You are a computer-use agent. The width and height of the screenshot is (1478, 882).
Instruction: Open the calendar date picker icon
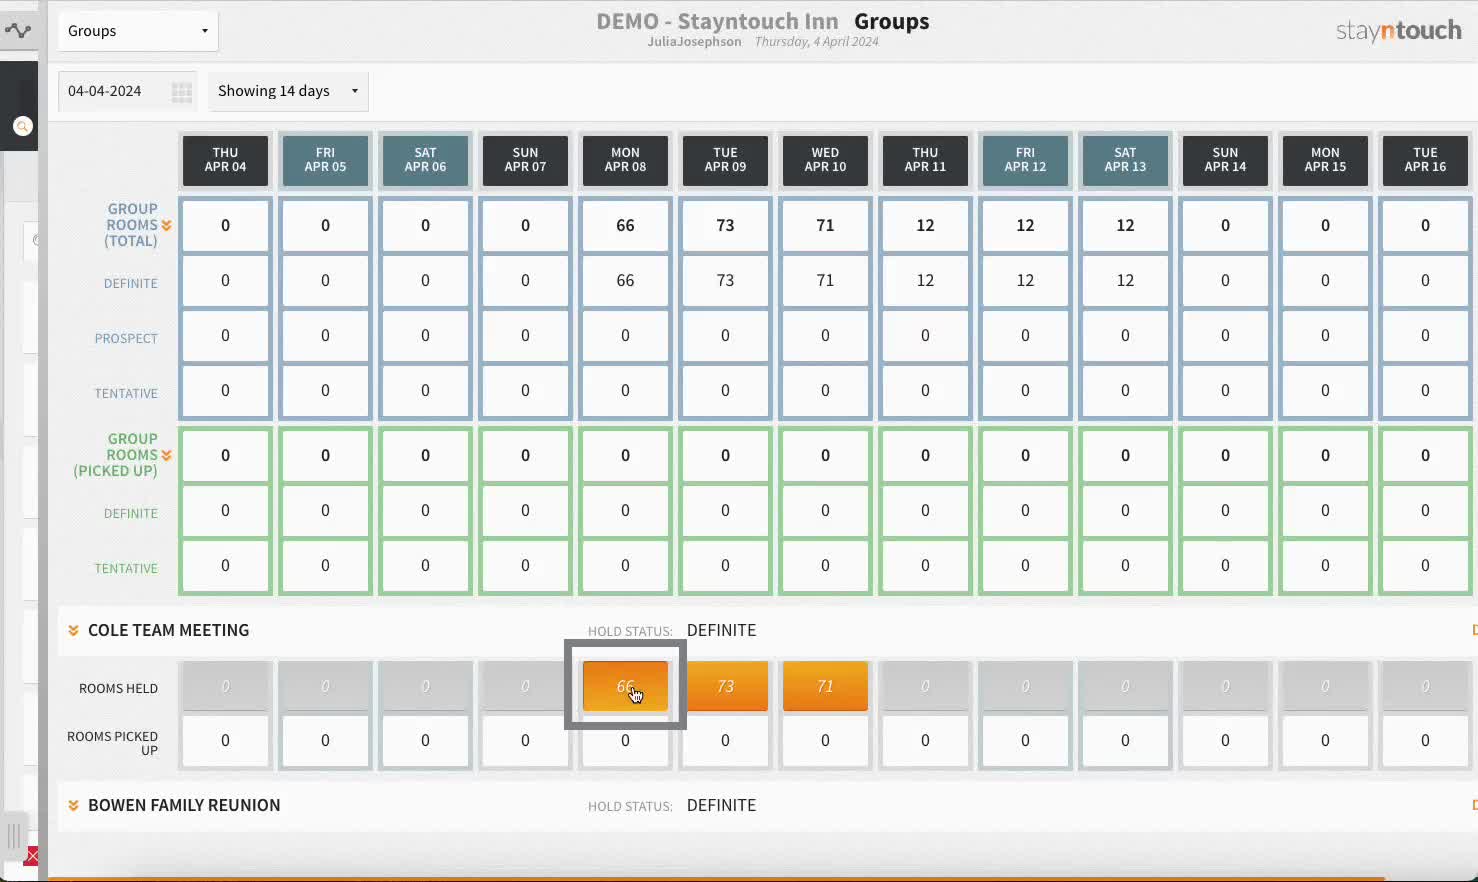tap(182, 92)
